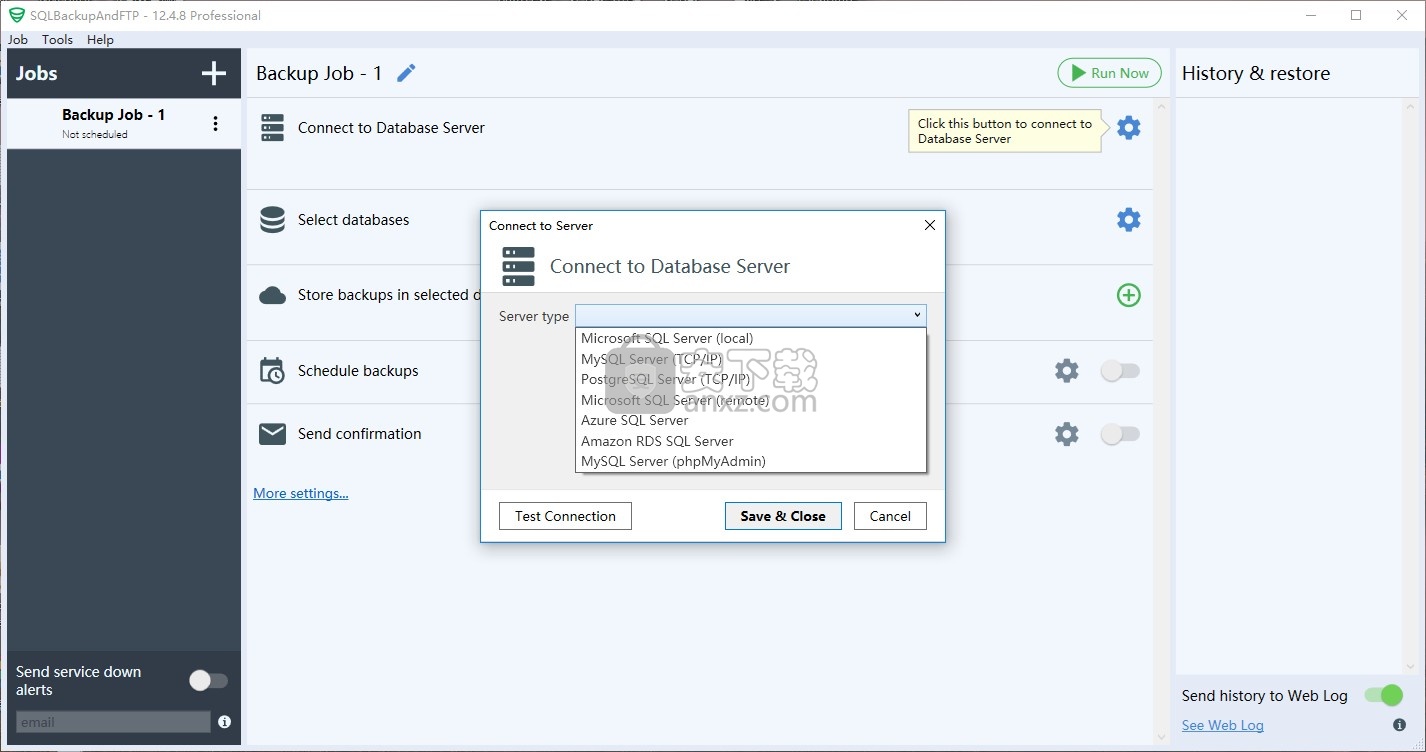
Task: Click the Send confirmation envelope icon
Action: [x=272, y=434]
